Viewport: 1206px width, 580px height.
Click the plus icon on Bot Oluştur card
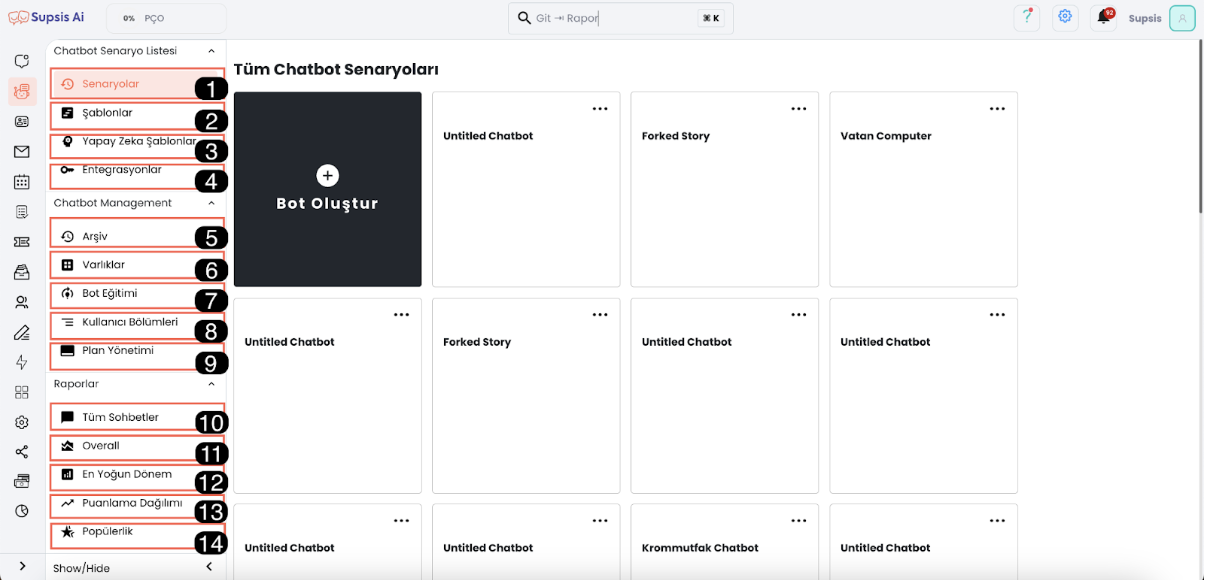coord(327,175)
